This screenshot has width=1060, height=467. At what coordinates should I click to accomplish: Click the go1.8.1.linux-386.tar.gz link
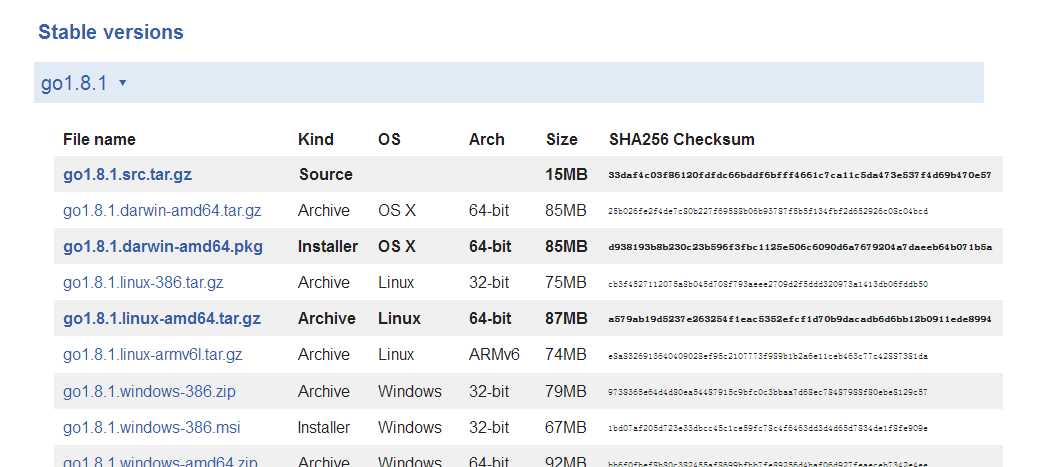click(x=143, y=283)
